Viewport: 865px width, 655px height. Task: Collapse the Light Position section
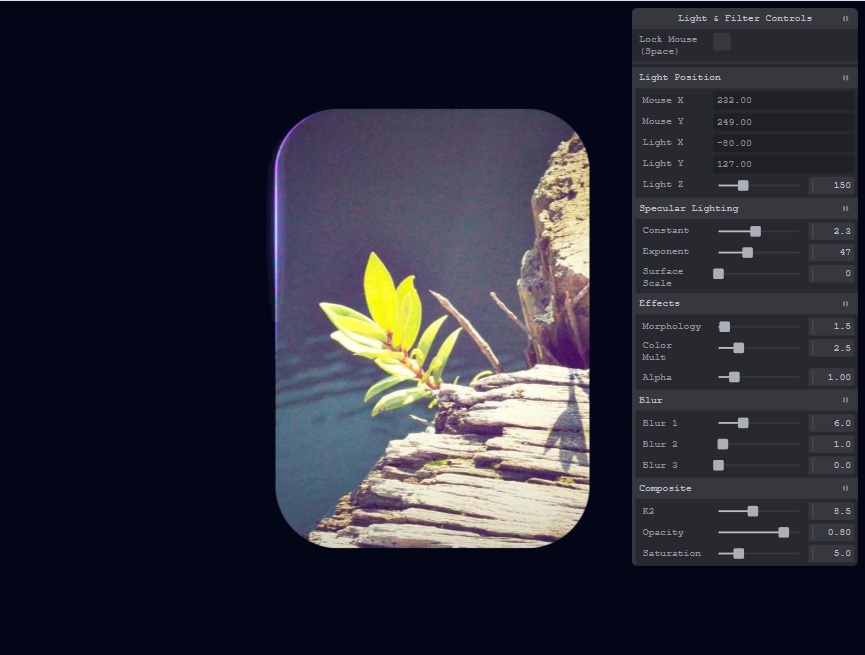click(x=845, y=78)
